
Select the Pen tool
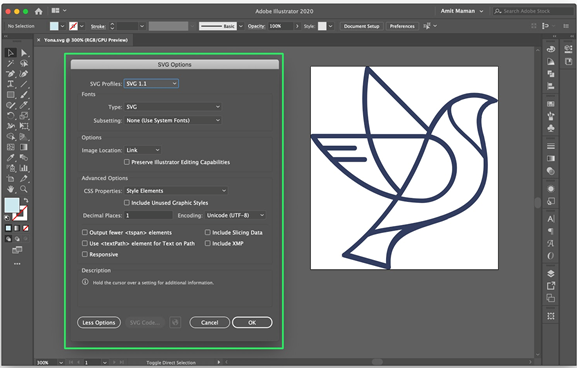point(11,74)
